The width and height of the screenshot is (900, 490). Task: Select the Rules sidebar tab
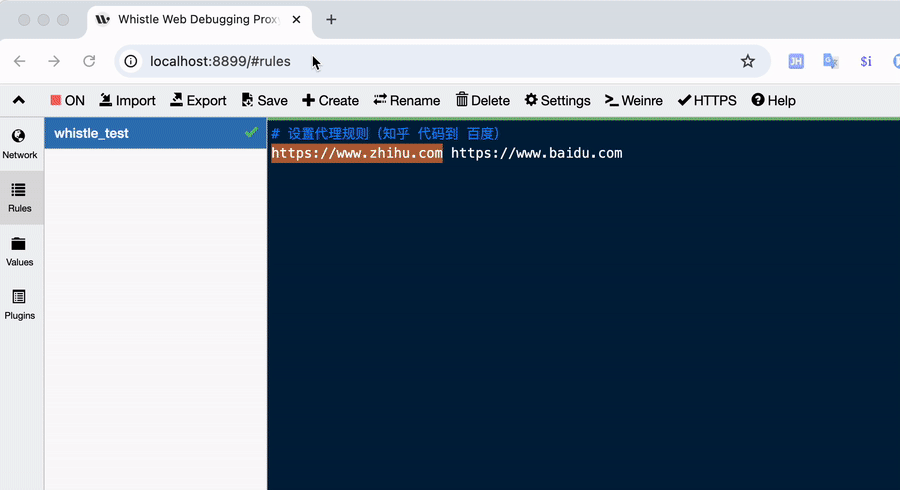tap(20, 197)
